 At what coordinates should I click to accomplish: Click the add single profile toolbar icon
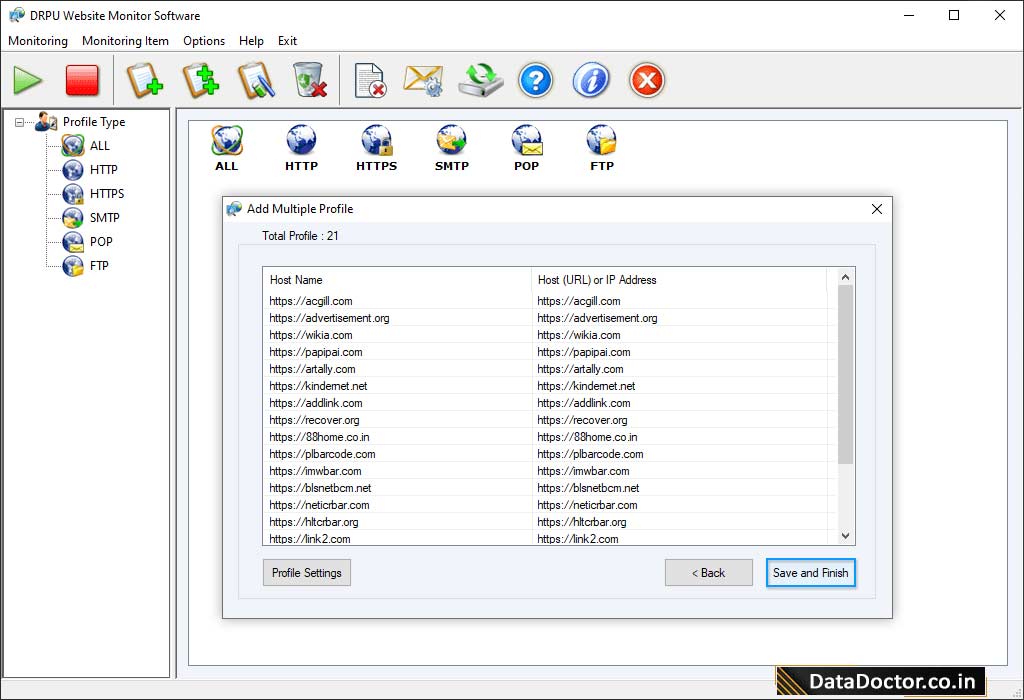144,80
